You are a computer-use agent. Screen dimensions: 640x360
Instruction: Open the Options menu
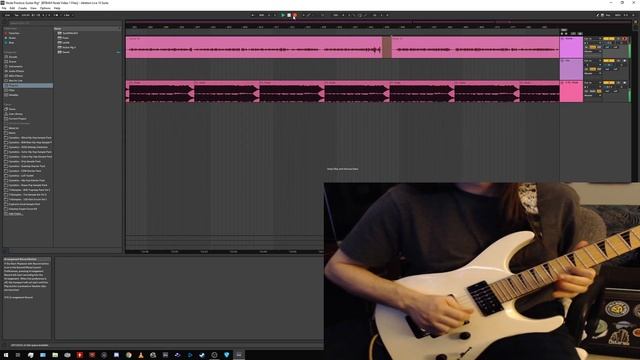[45, 8]
